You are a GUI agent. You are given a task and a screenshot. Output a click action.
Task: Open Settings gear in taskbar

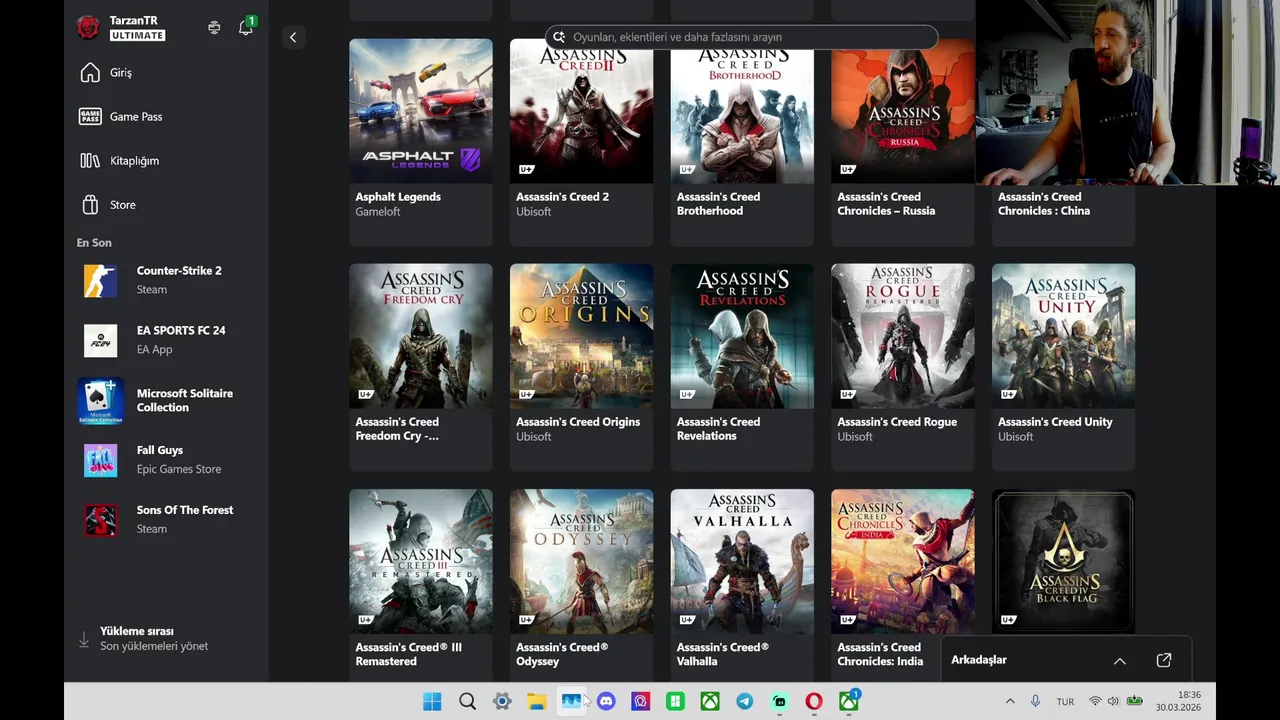click(502, 702)
